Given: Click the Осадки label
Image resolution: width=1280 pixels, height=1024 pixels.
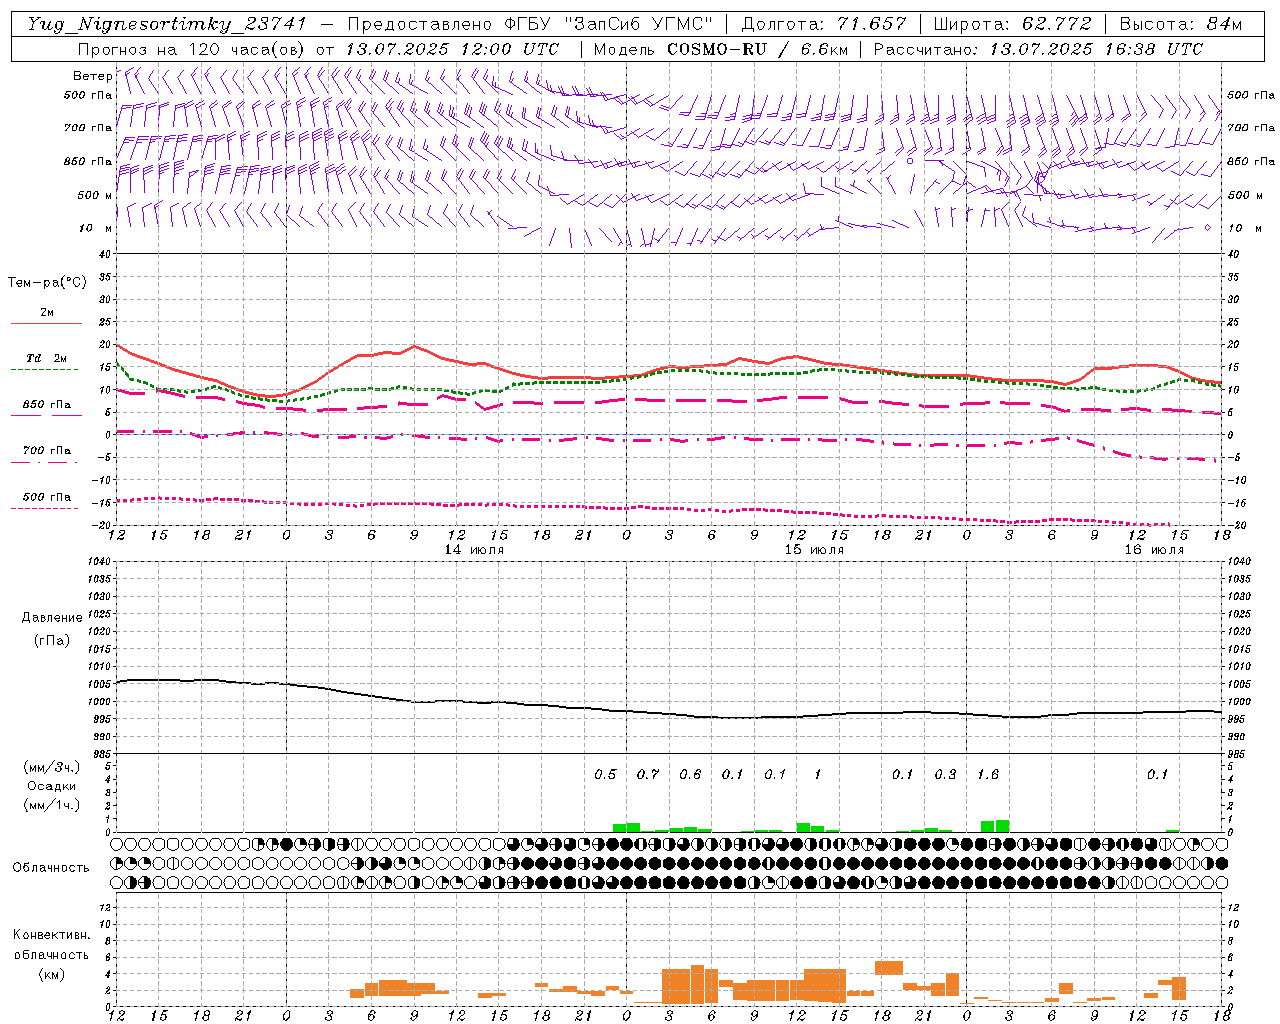Looking at the screenshot, I should pyautogui.click(x=51, y=786).
